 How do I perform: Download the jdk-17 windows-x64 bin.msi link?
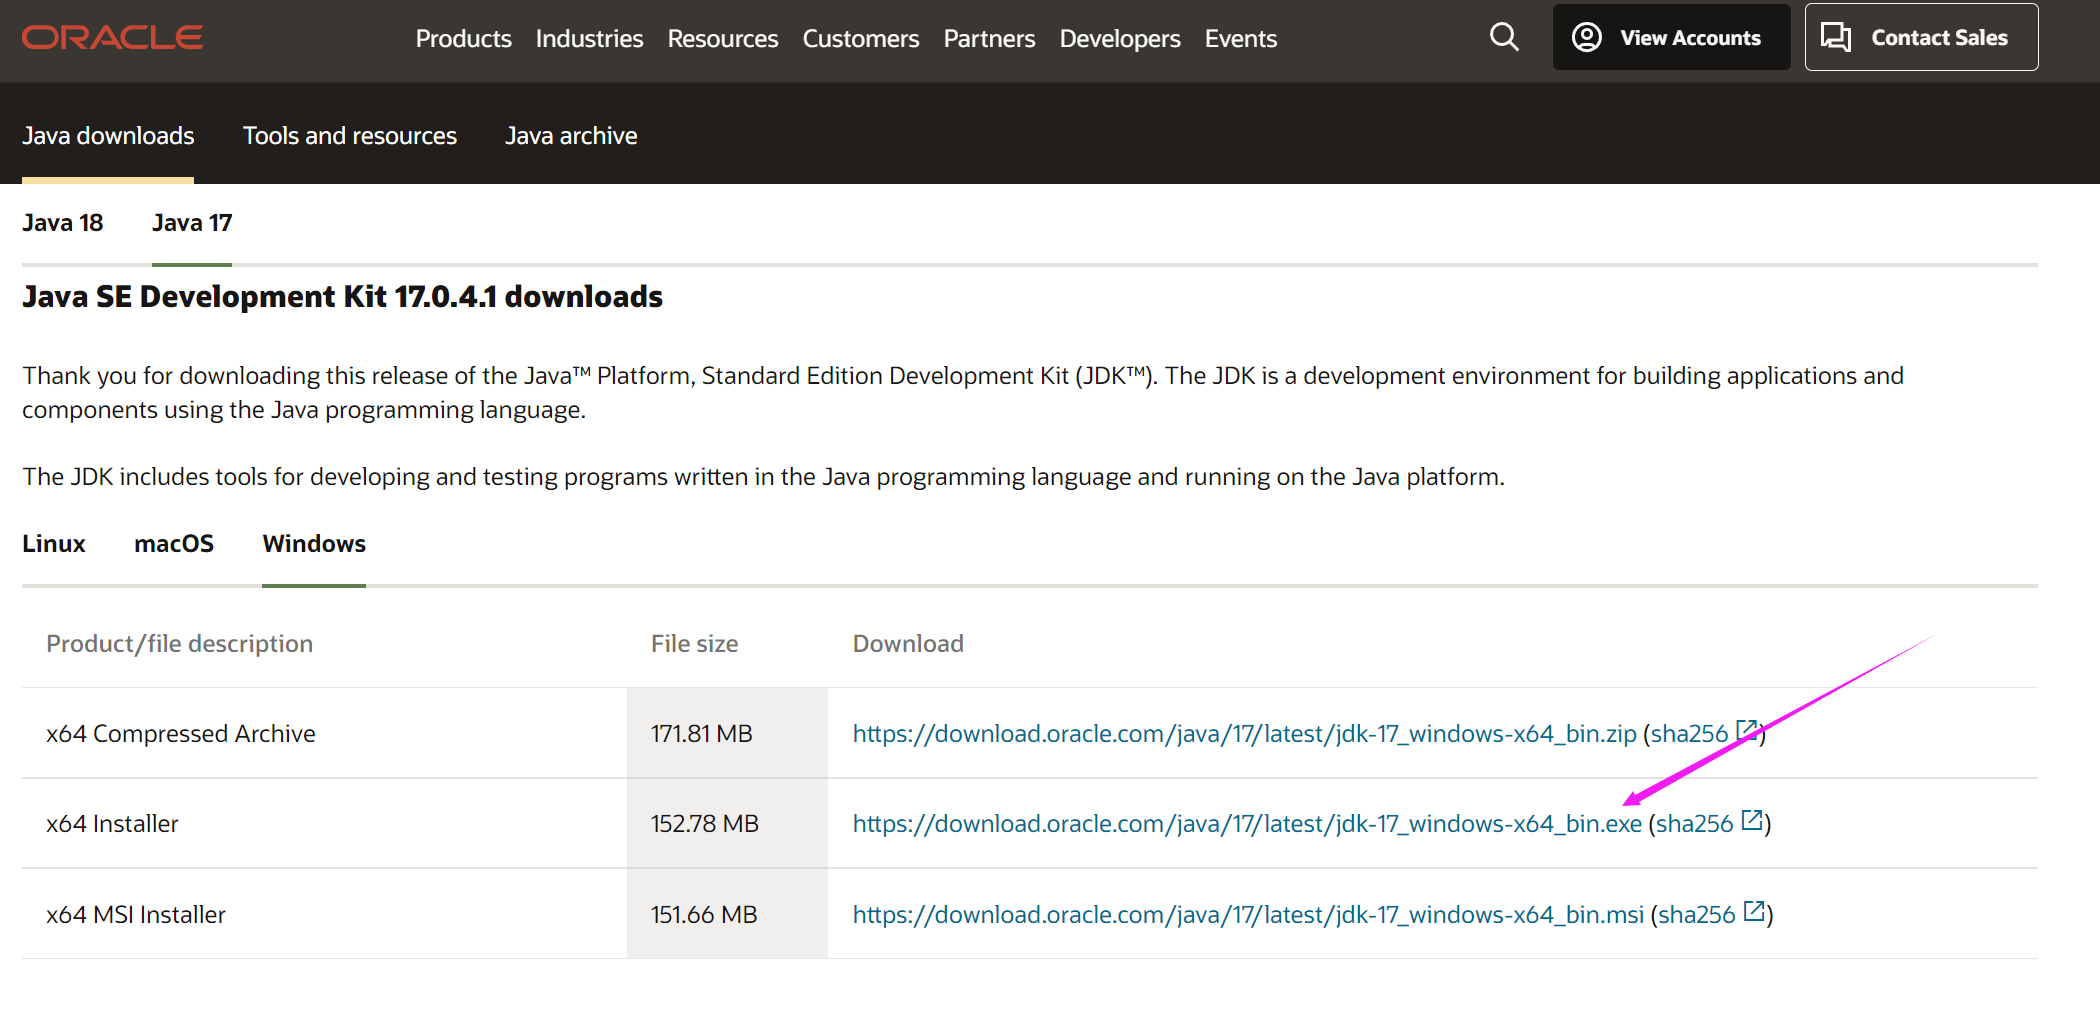click(1248, 914)
